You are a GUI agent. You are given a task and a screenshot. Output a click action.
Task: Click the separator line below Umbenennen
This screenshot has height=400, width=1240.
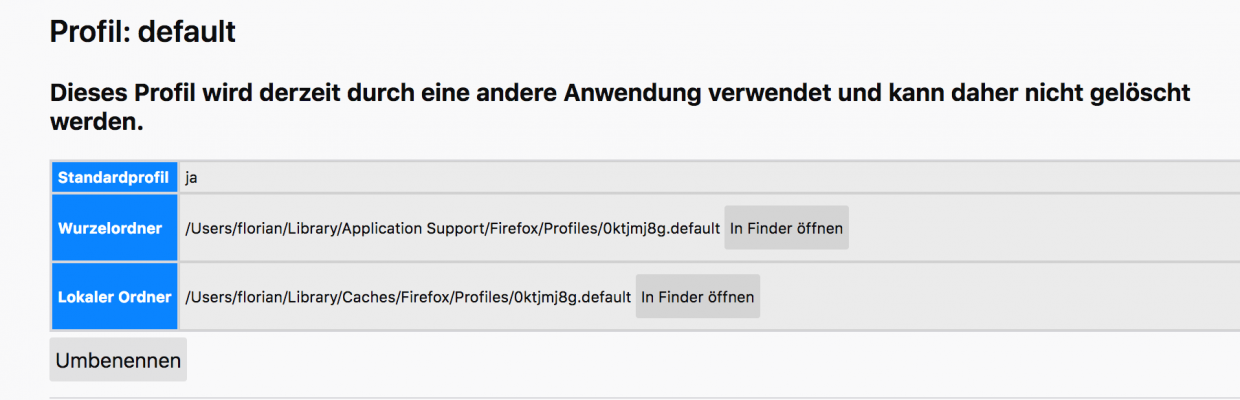tap(645, 397)
